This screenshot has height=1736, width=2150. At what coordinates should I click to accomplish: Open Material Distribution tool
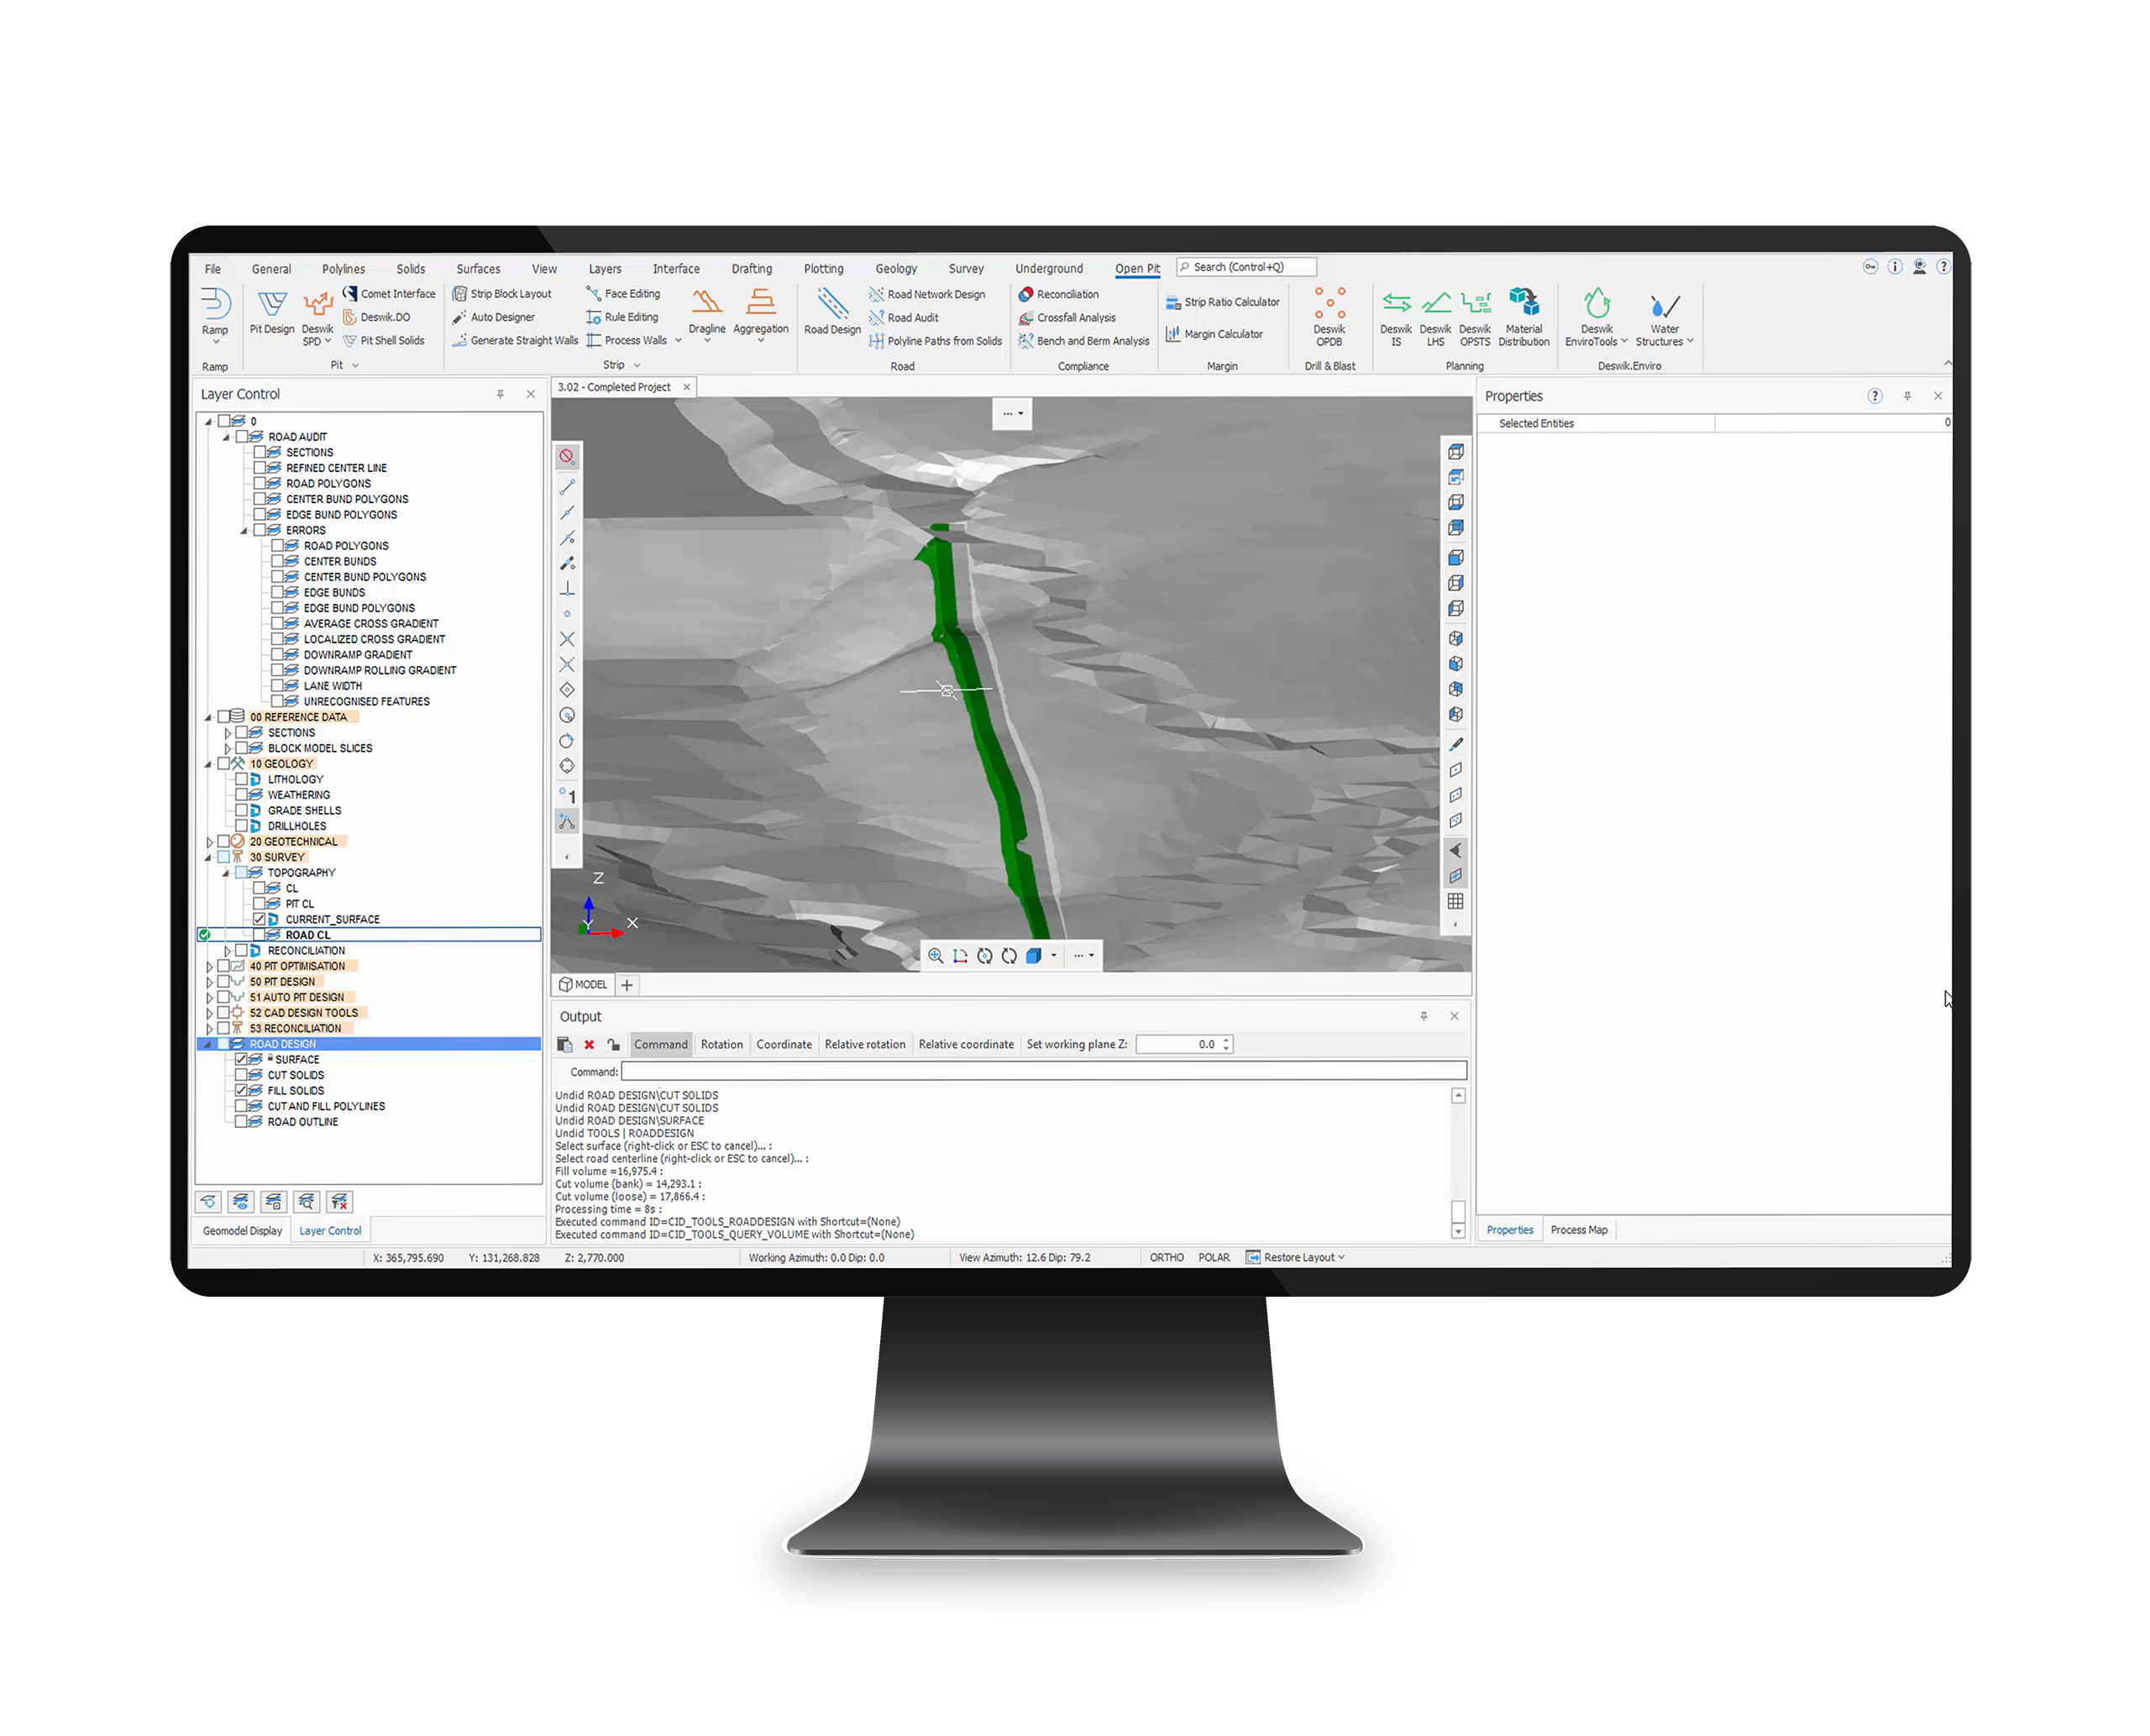point(1524,318)
